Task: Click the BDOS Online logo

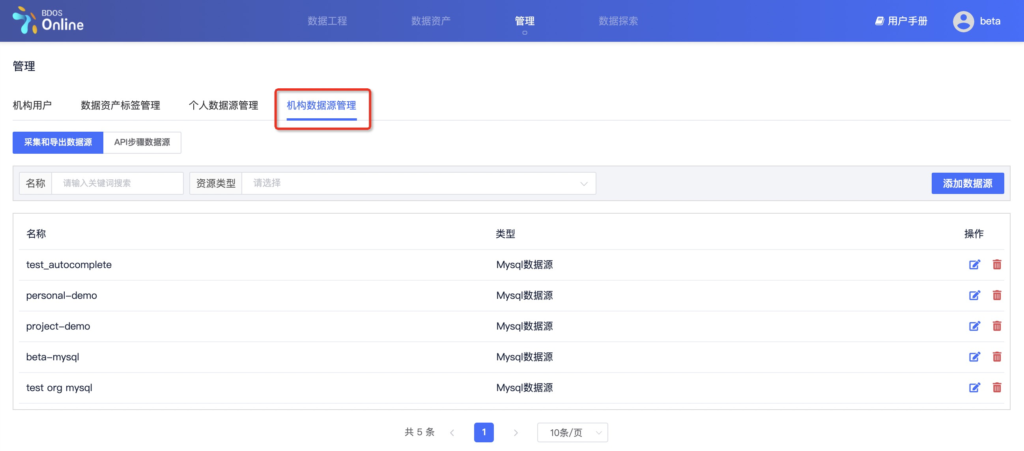Action: click(x=48, y=21)
